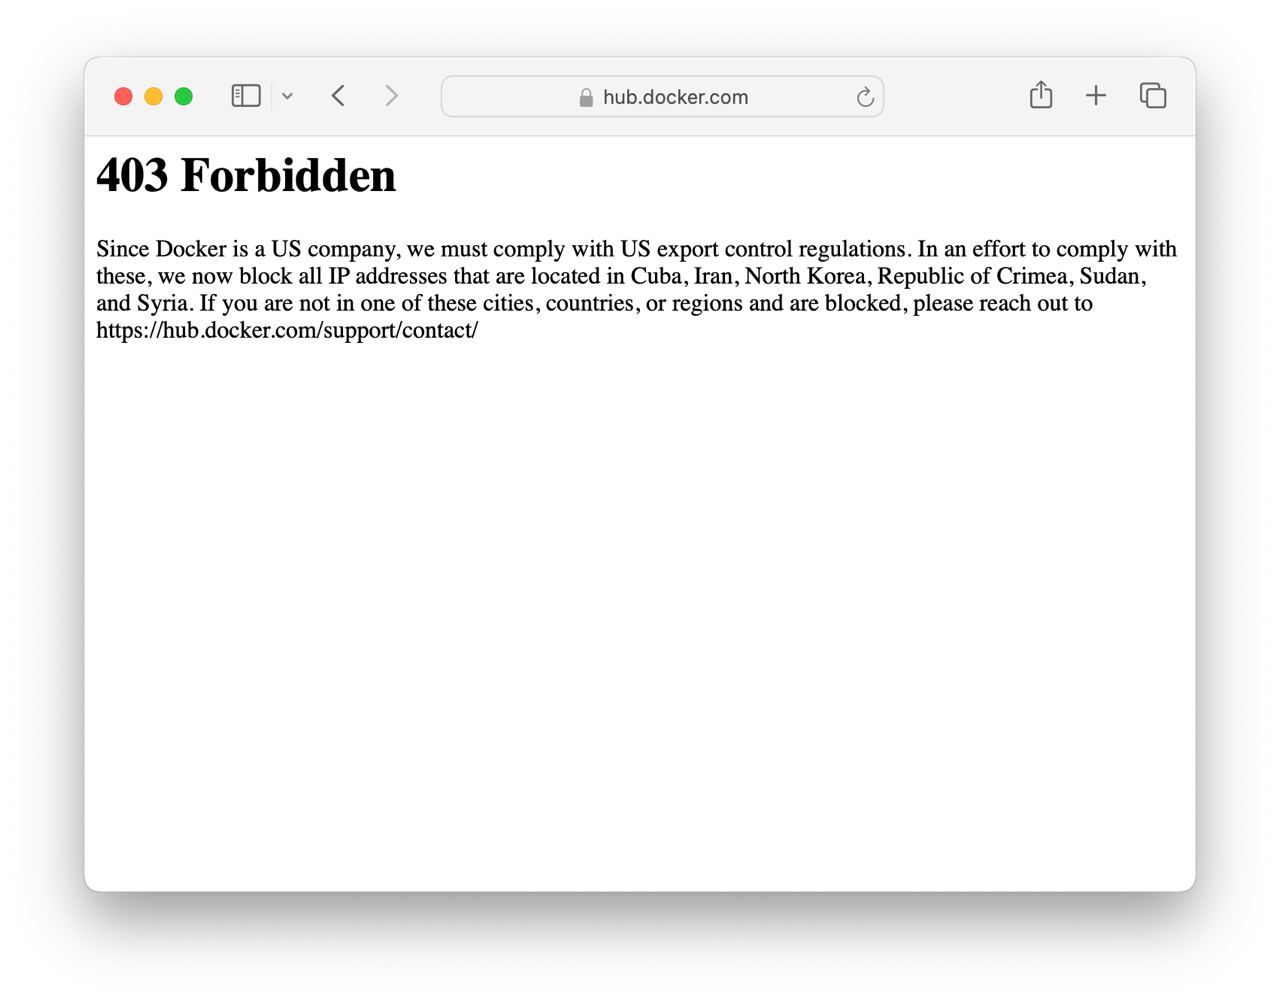Image resolution: width=1280 pixels, height=1003 pixels.
Task: Click the word Syria in the message
Action: (x=162, y=303)
